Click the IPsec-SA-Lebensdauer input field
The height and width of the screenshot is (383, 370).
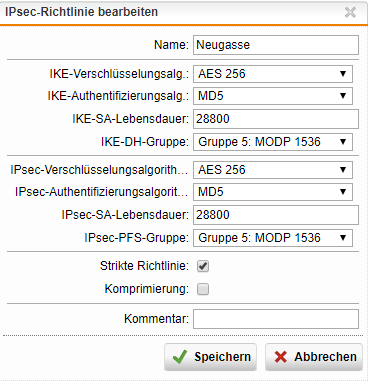[x=276, y=215]
